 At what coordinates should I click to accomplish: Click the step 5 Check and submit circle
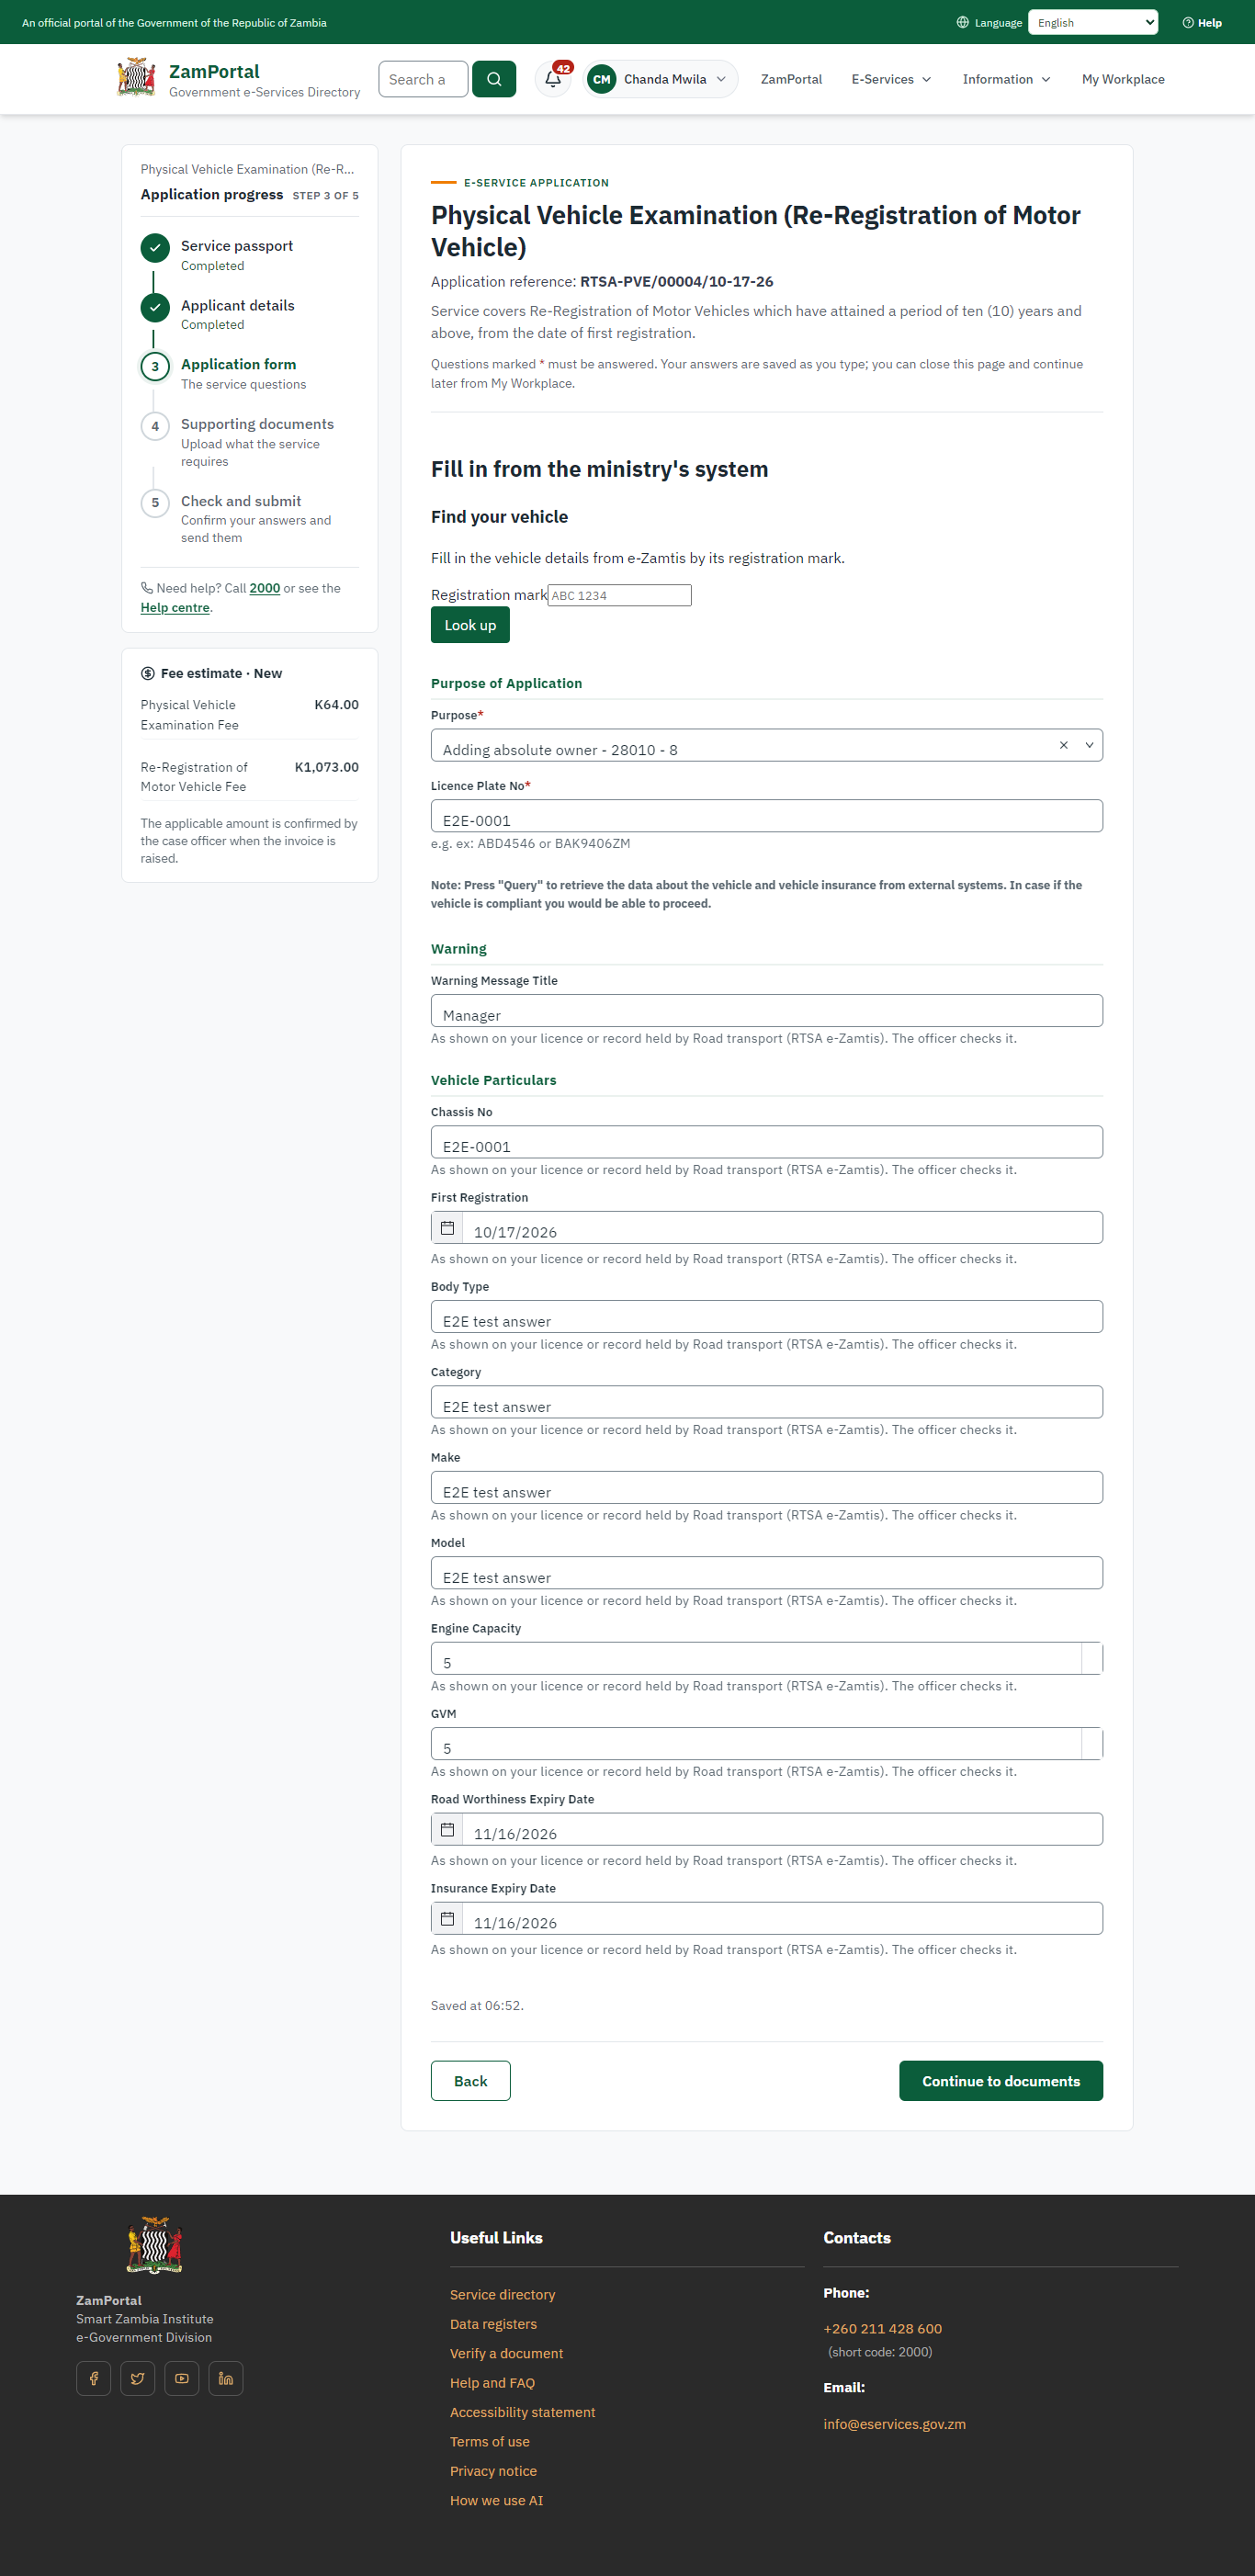(155, 502)
